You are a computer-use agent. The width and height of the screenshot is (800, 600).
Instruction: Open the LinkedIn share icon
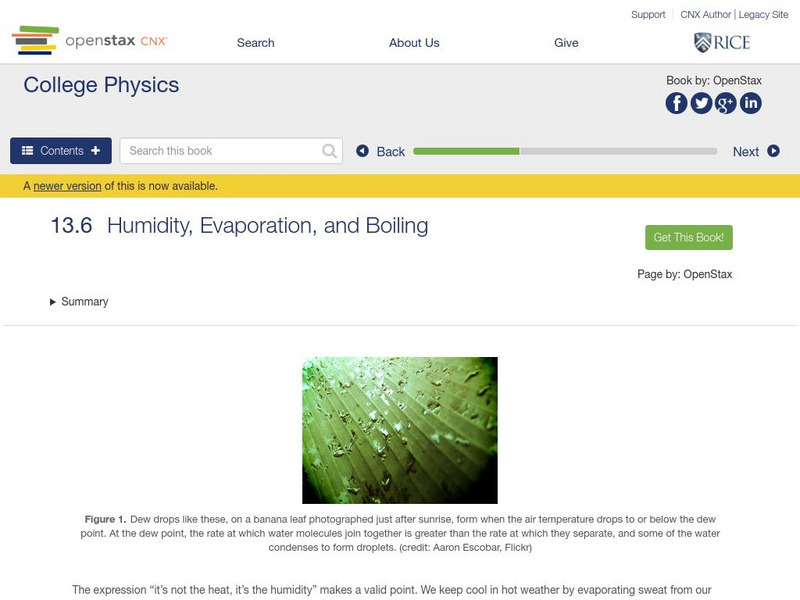[750, 103]
